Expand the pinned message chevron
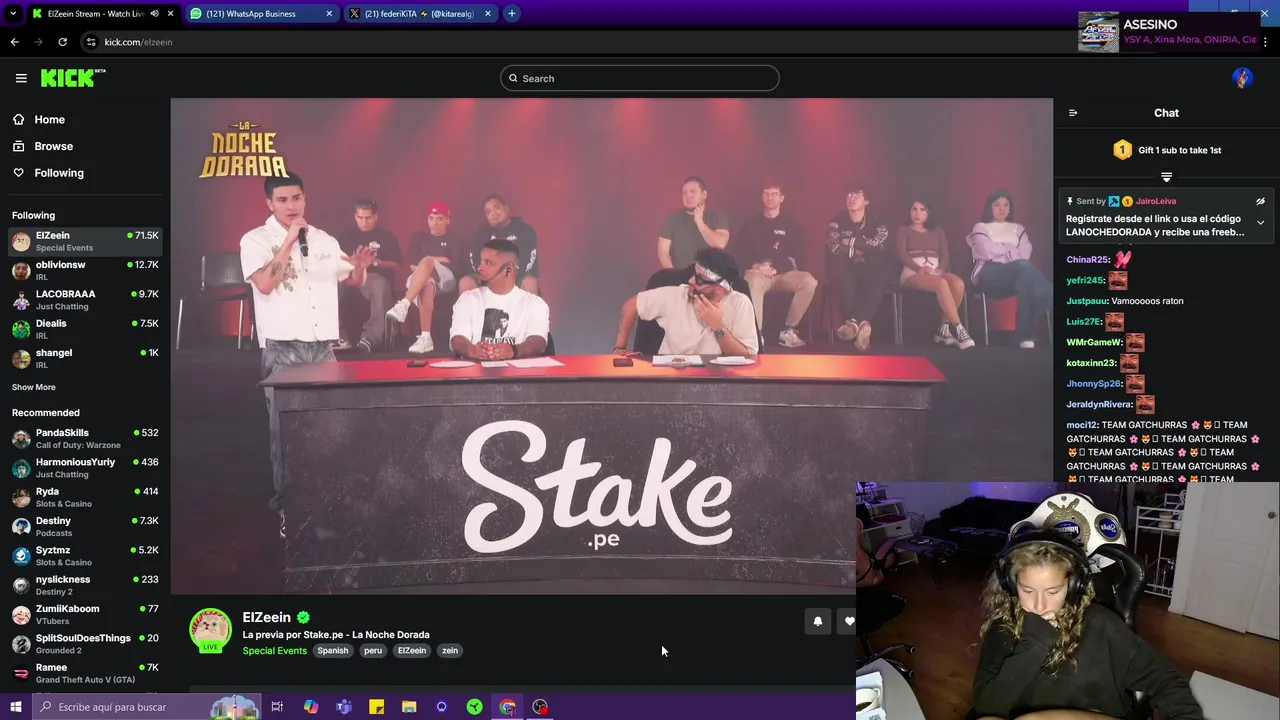This screenshot has width=1280, height=720. (1260, 223)
